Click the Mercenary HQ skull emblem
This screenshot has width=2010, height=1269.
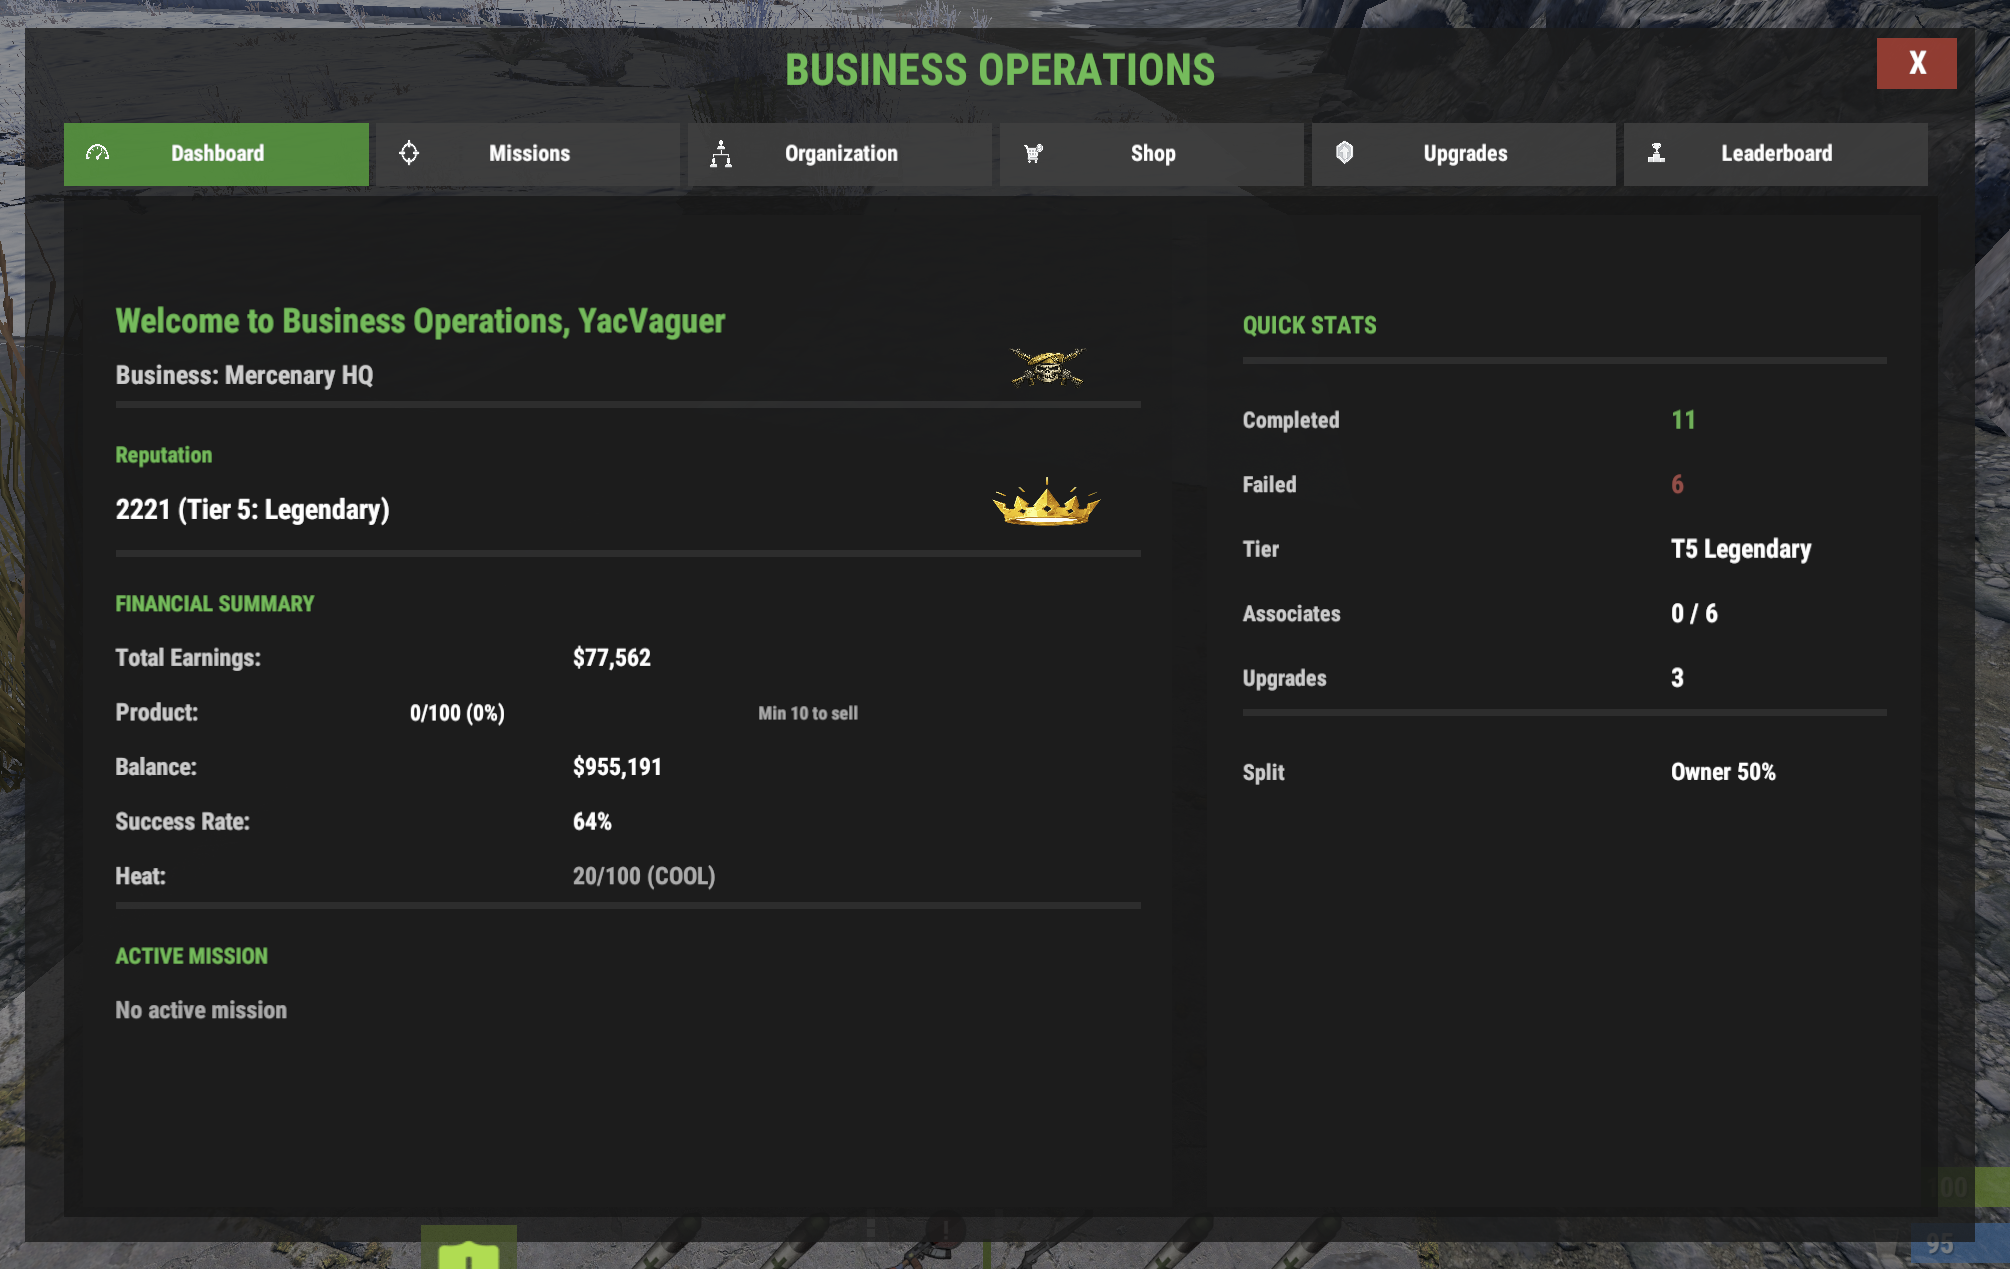tap(1047, 367)
